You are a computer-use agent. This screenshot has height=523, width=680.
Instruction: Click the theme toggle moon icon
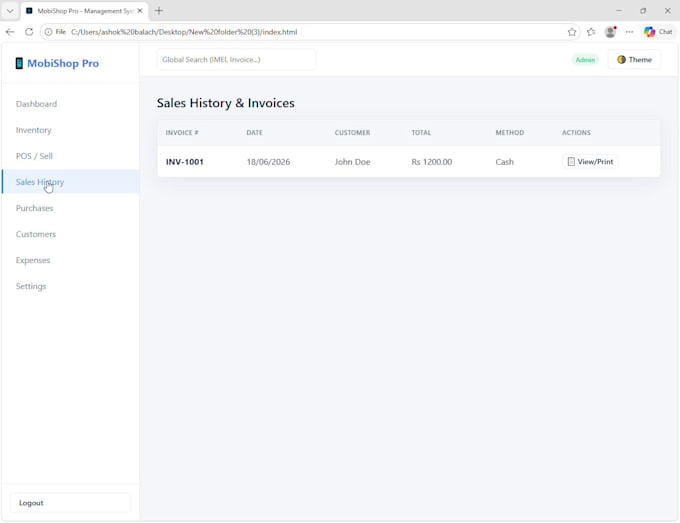pyautogui.click(x=621, y=60)
